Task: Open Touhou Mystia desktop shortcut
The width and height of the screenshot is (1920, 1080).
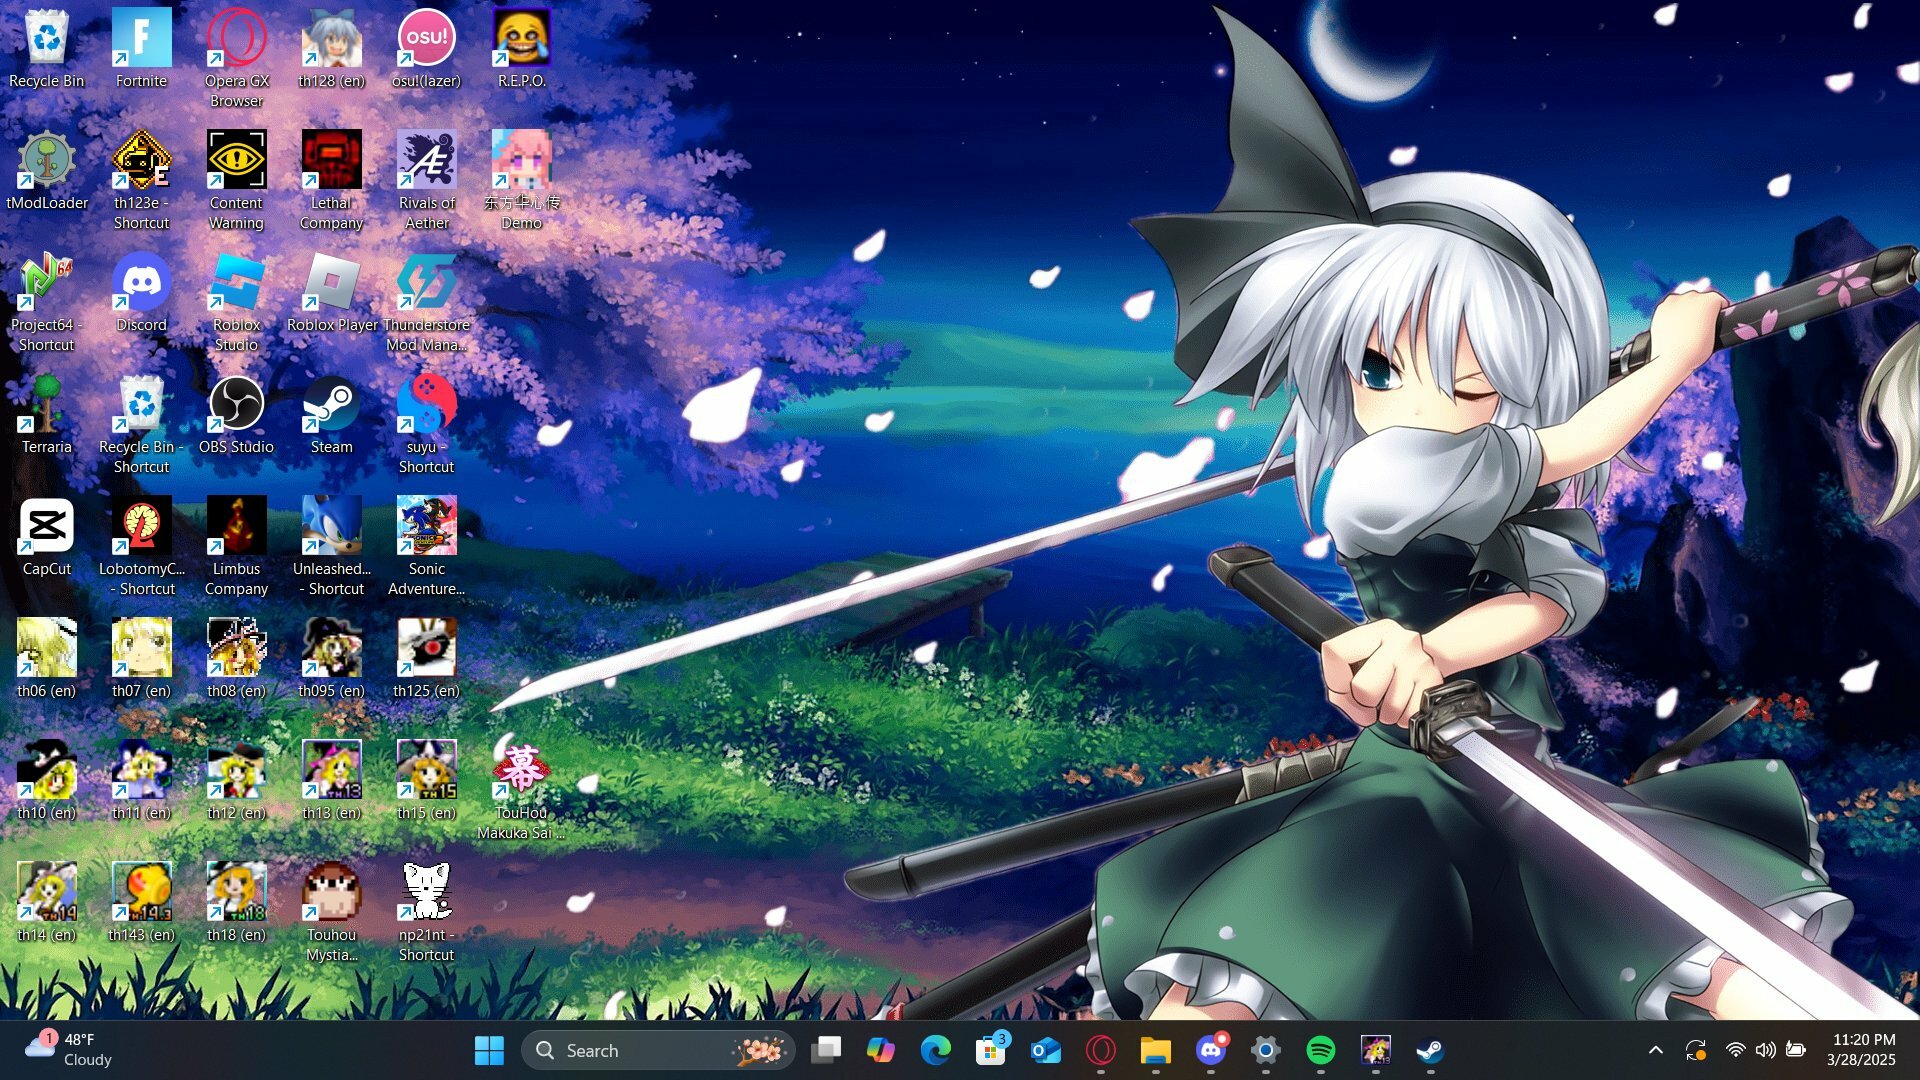Action: coord(332,912)
